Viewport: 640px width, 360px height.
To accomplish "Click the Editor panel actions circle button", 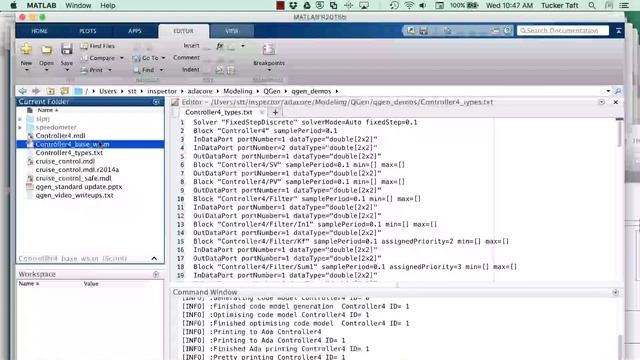I will point(602,102).
